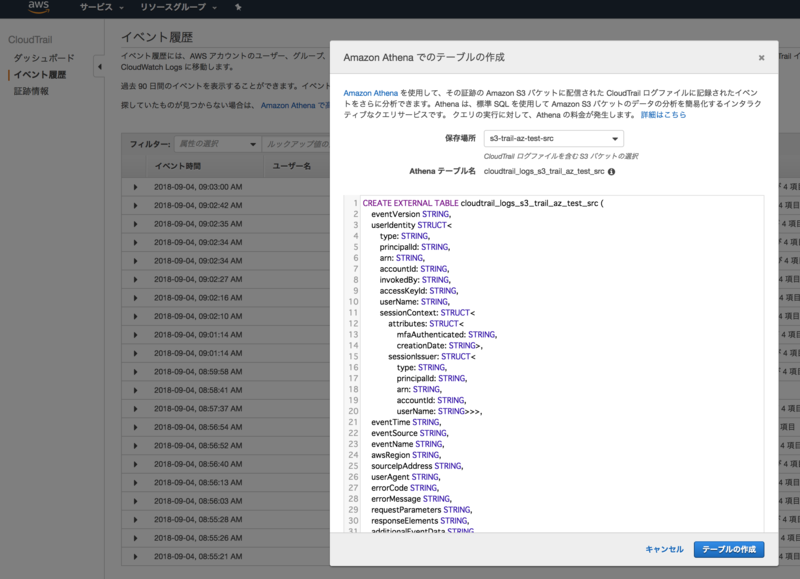The width and height of the screenshot is (800, 579).
Task: Click the Amazon Athena link on the background page
Action: coord(295,106)
